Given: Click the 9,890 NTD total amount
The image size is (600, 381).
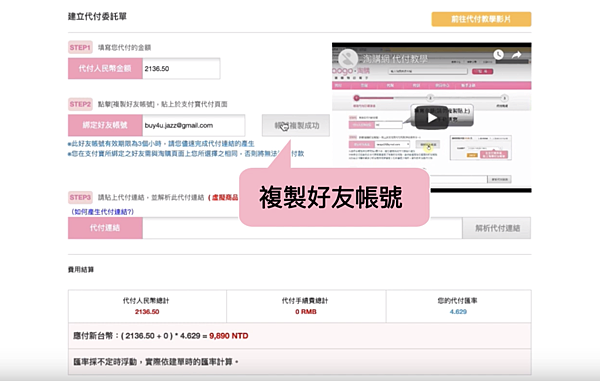Looking at the screenshot, I should pyautogui.click(x=229, y=336).
